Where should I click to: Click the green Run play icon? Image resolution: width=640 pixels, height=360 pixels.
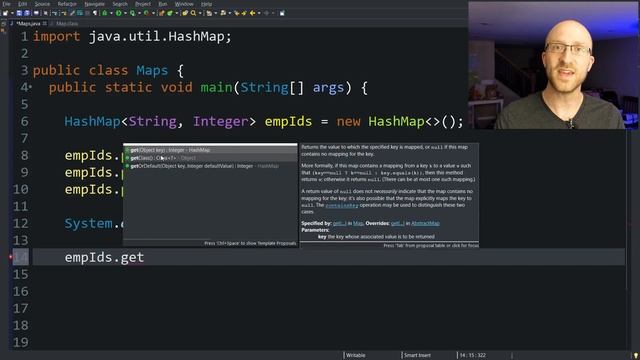118,13
